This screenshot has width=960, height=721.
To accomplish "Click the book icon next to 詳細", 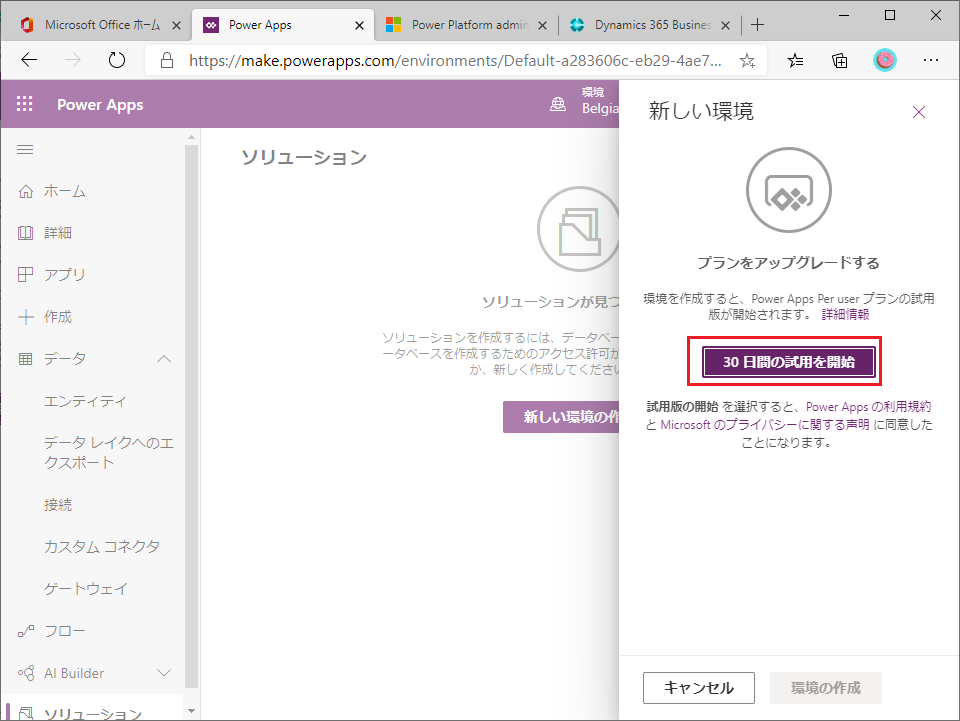I will [26, 233].
